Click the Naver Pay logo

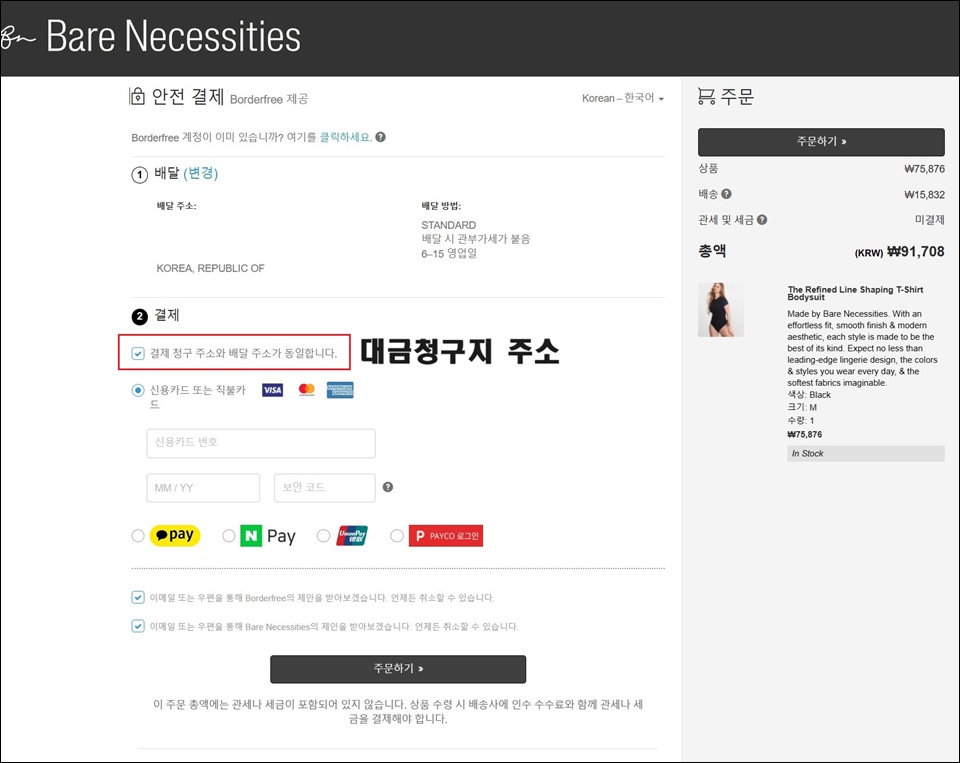point(268,536)
